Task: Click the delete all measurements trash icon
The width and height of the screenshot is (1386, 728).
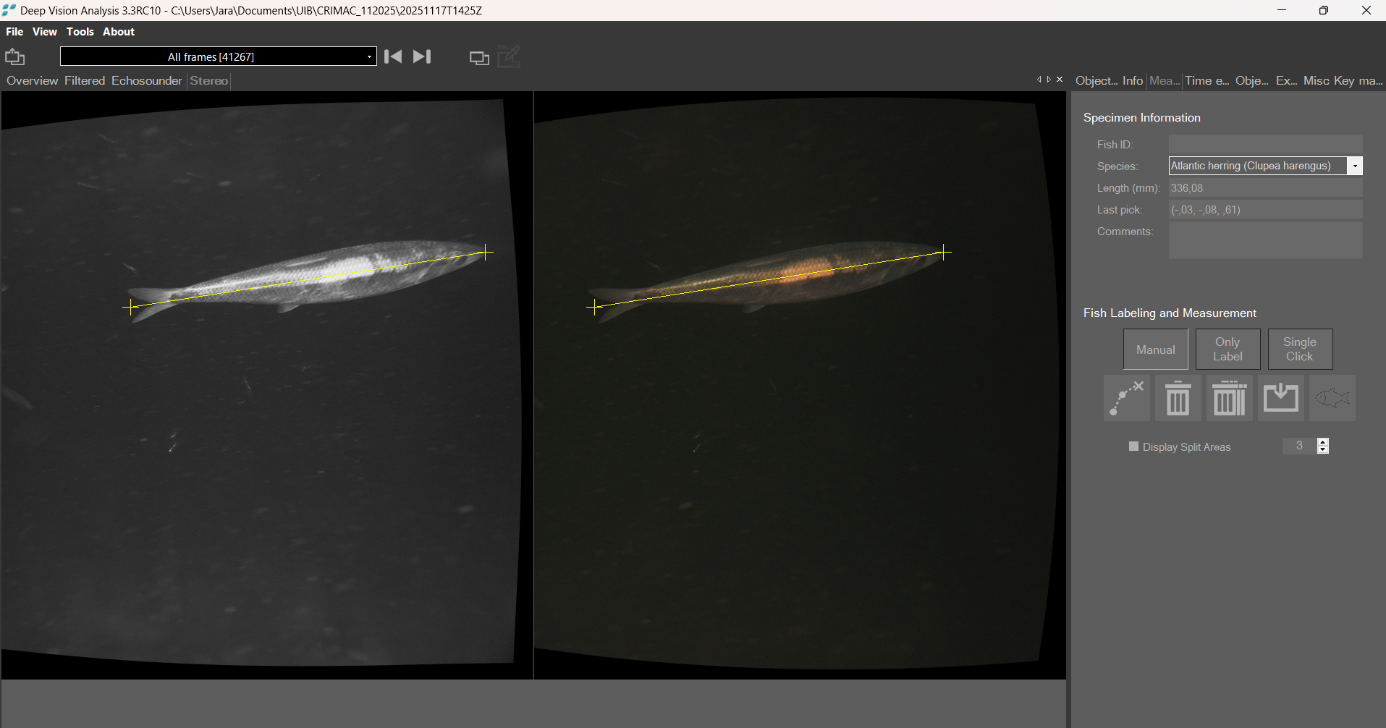Action: tap(1229, 398)
